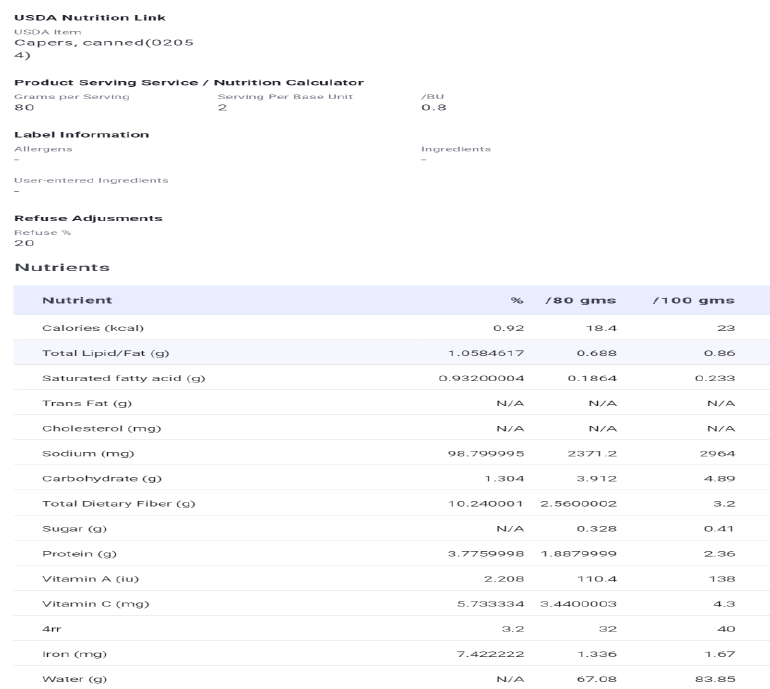Click Total Lipid/Fat value 0.688
Image resolution: width=770 pixels, height=689 pixels.
(597, 353)
